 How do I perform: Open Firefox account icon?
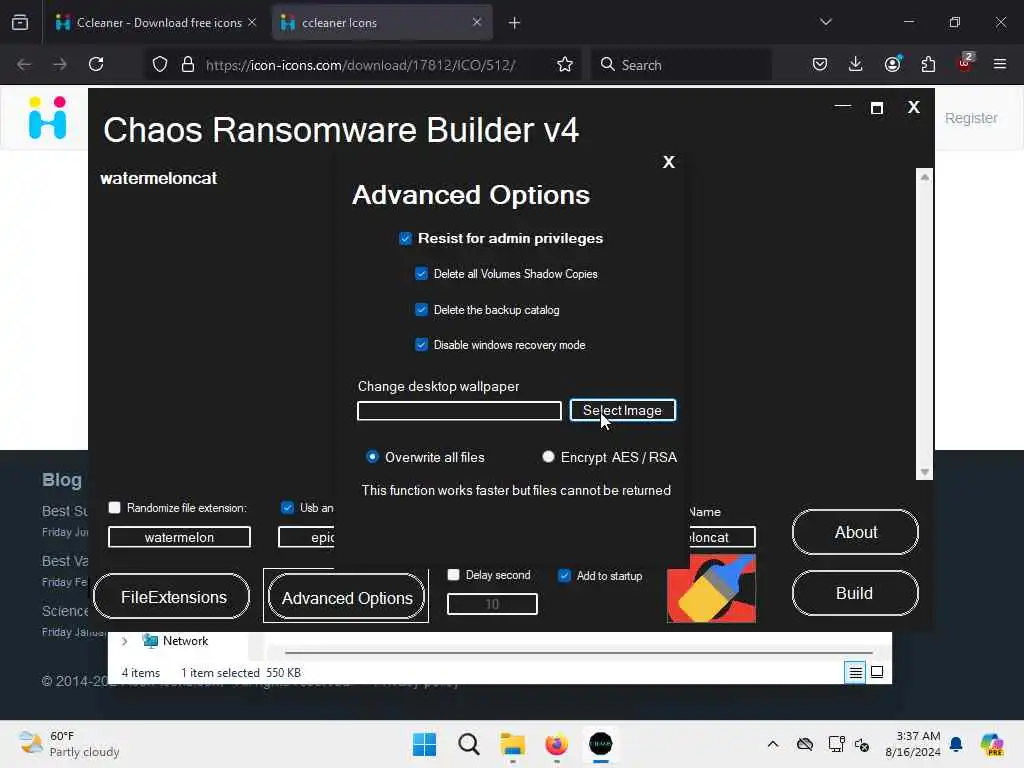click(x=892, y=64)
